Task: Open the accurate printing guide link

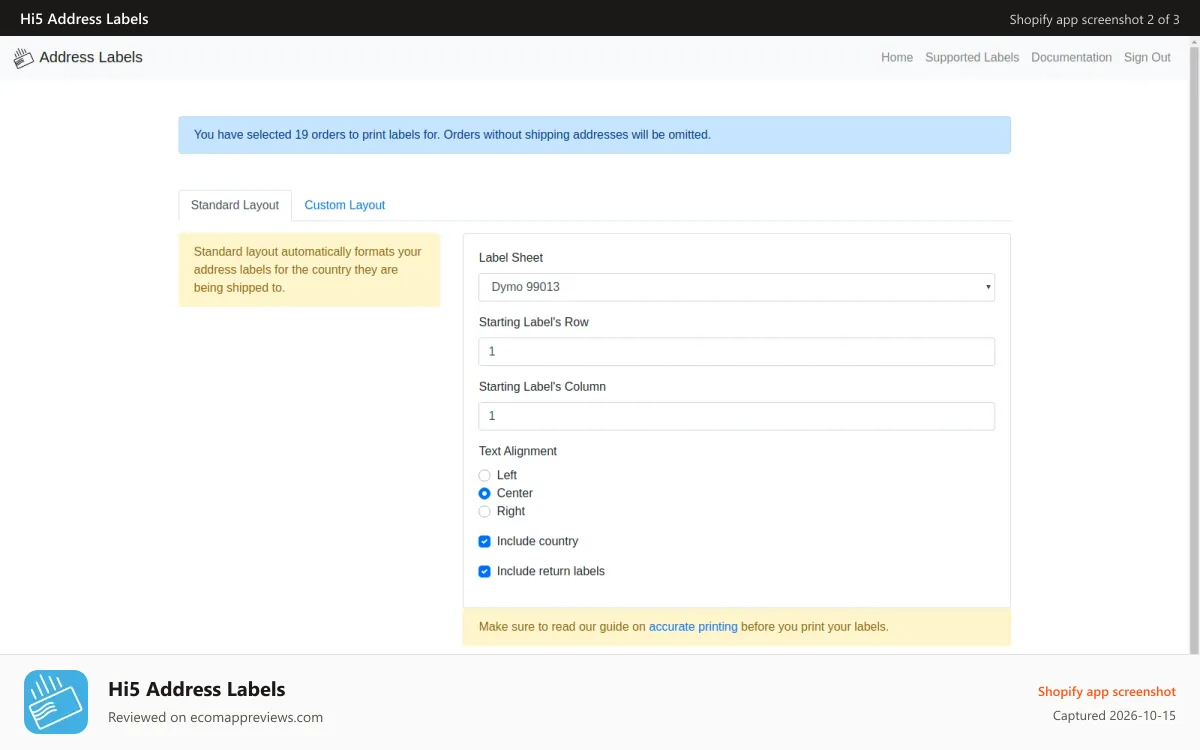Action: coord(693,627)
